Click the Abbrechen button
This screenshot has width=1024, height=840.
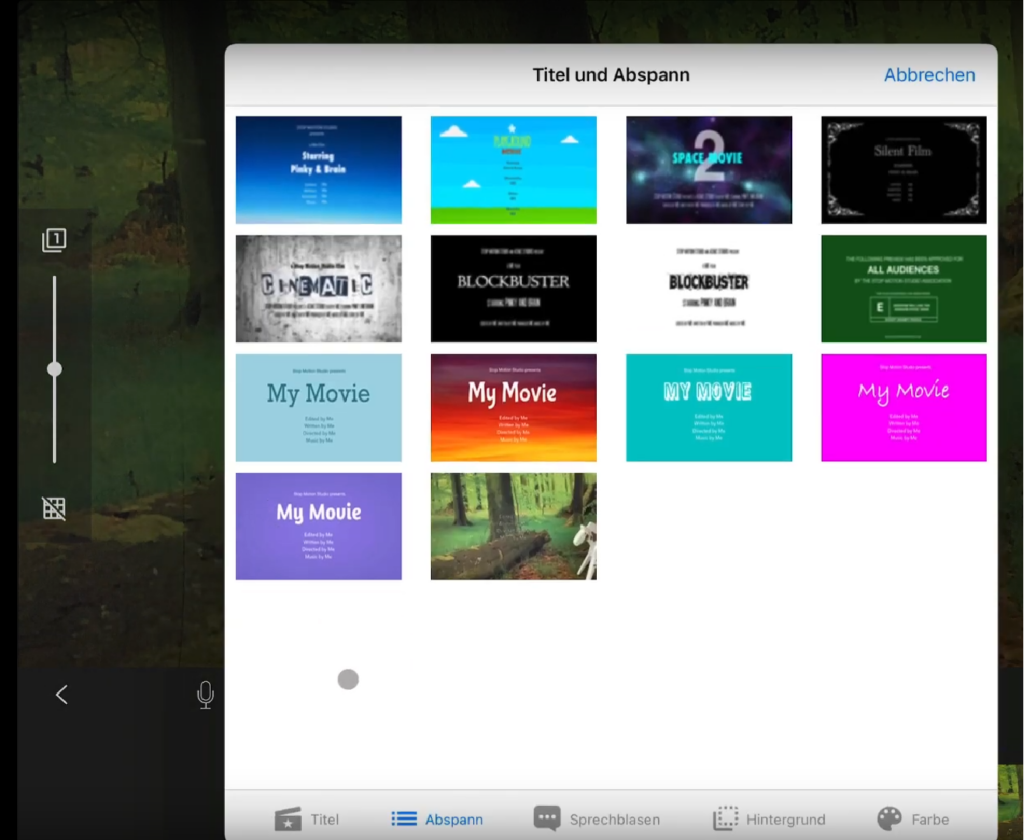coord(929,75)
